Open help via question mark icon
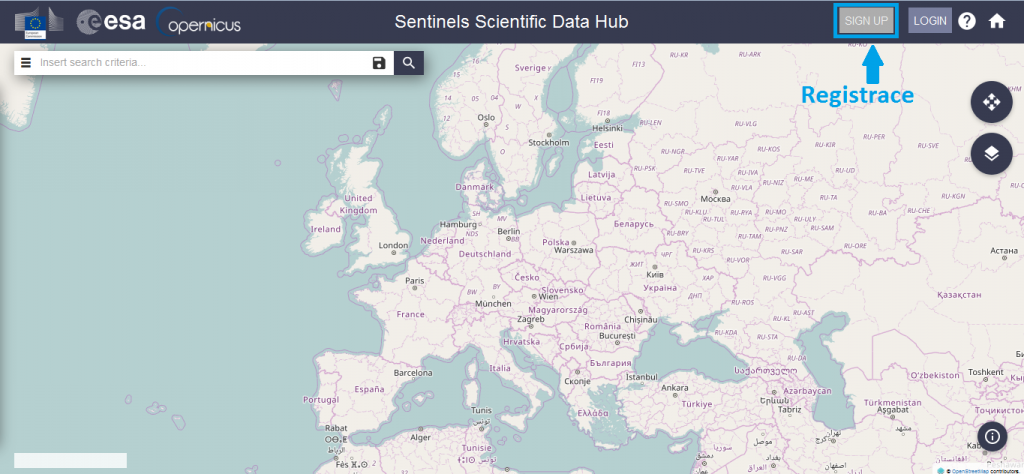Viewport: 1024px width, 474px height. [967, 21]
